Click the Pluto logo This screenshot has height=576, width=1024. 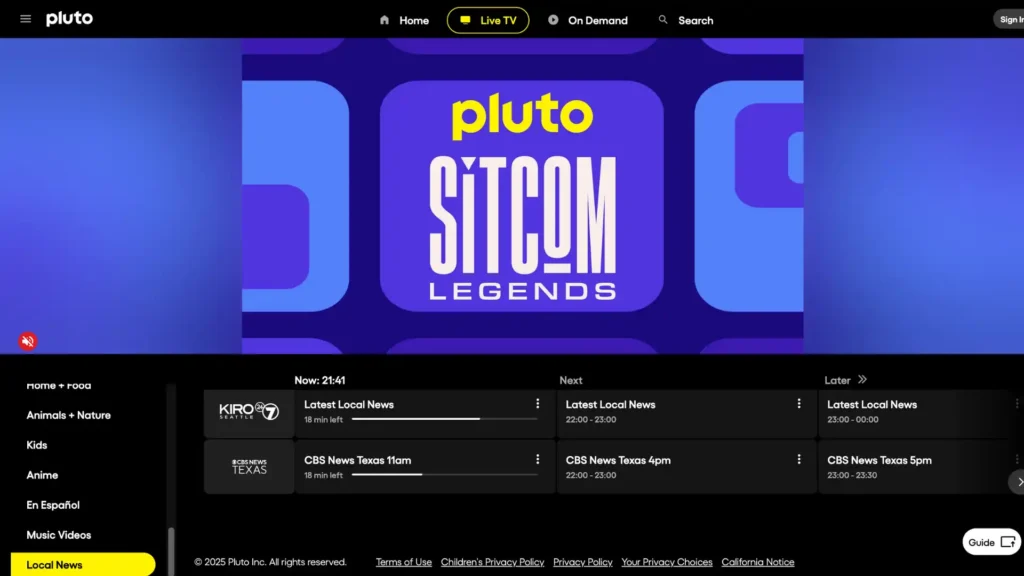69,19
